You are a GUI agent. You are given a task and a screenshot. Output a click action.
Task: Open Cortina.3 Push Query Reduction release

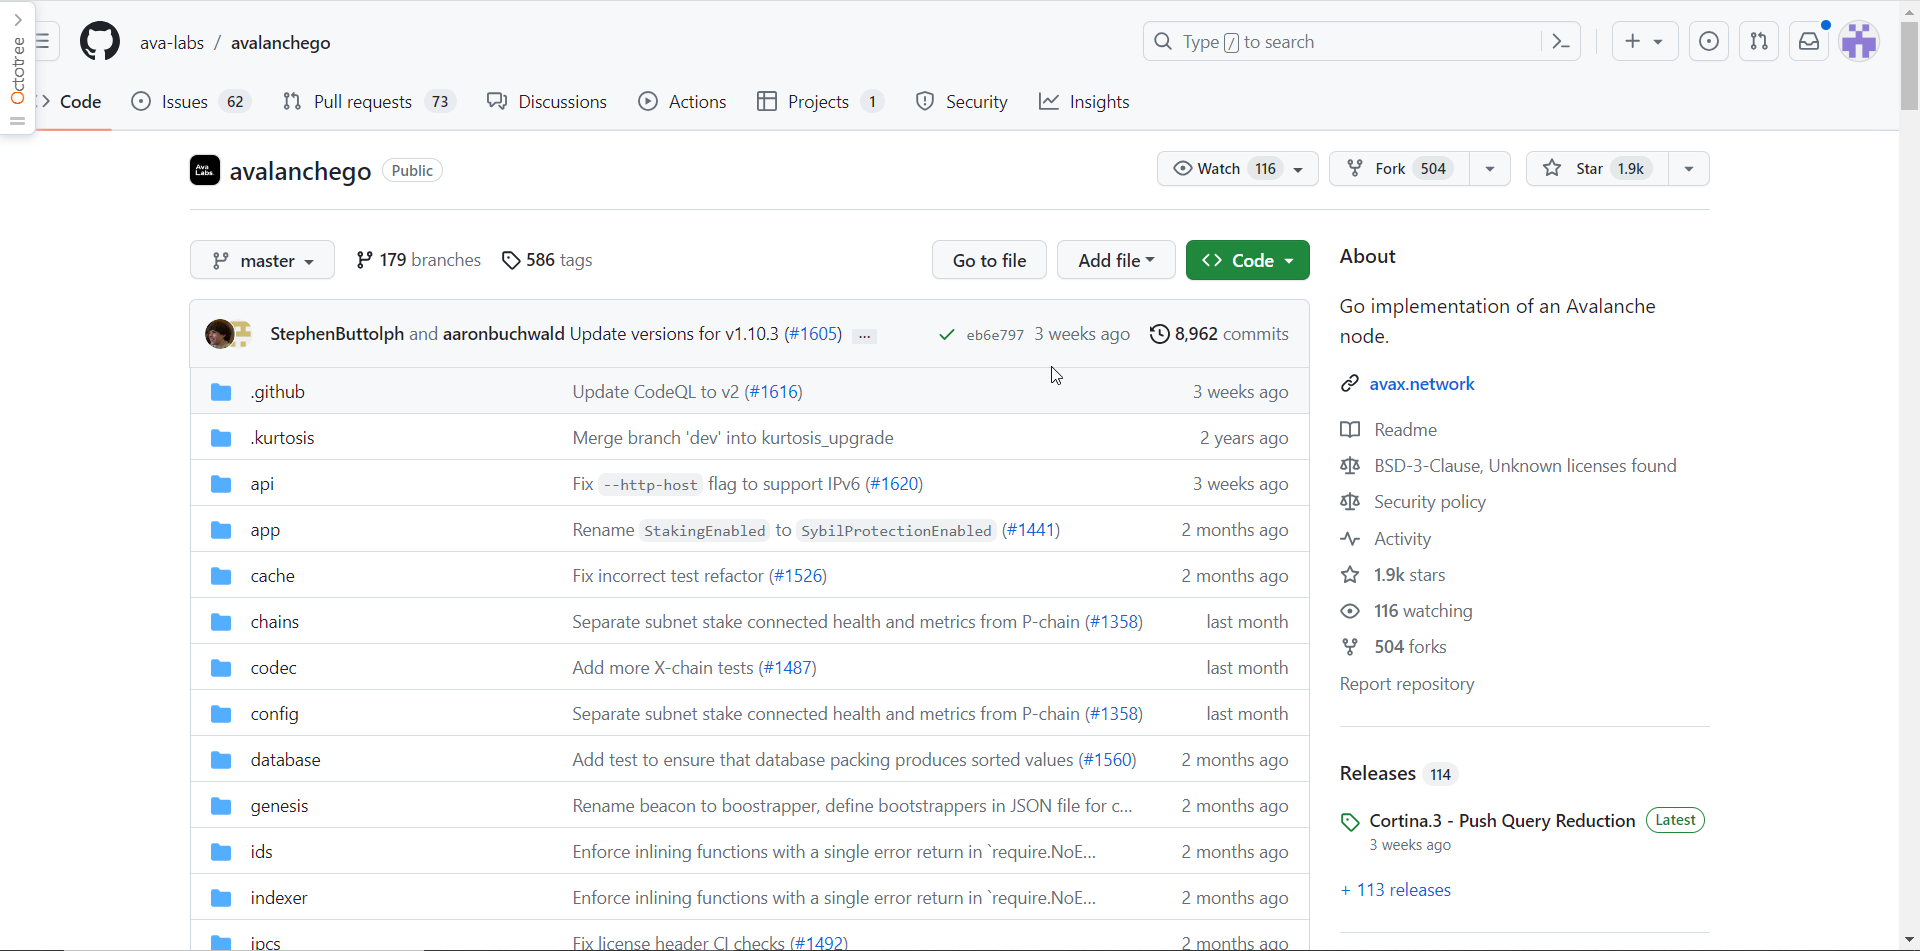click(1502, 821)
